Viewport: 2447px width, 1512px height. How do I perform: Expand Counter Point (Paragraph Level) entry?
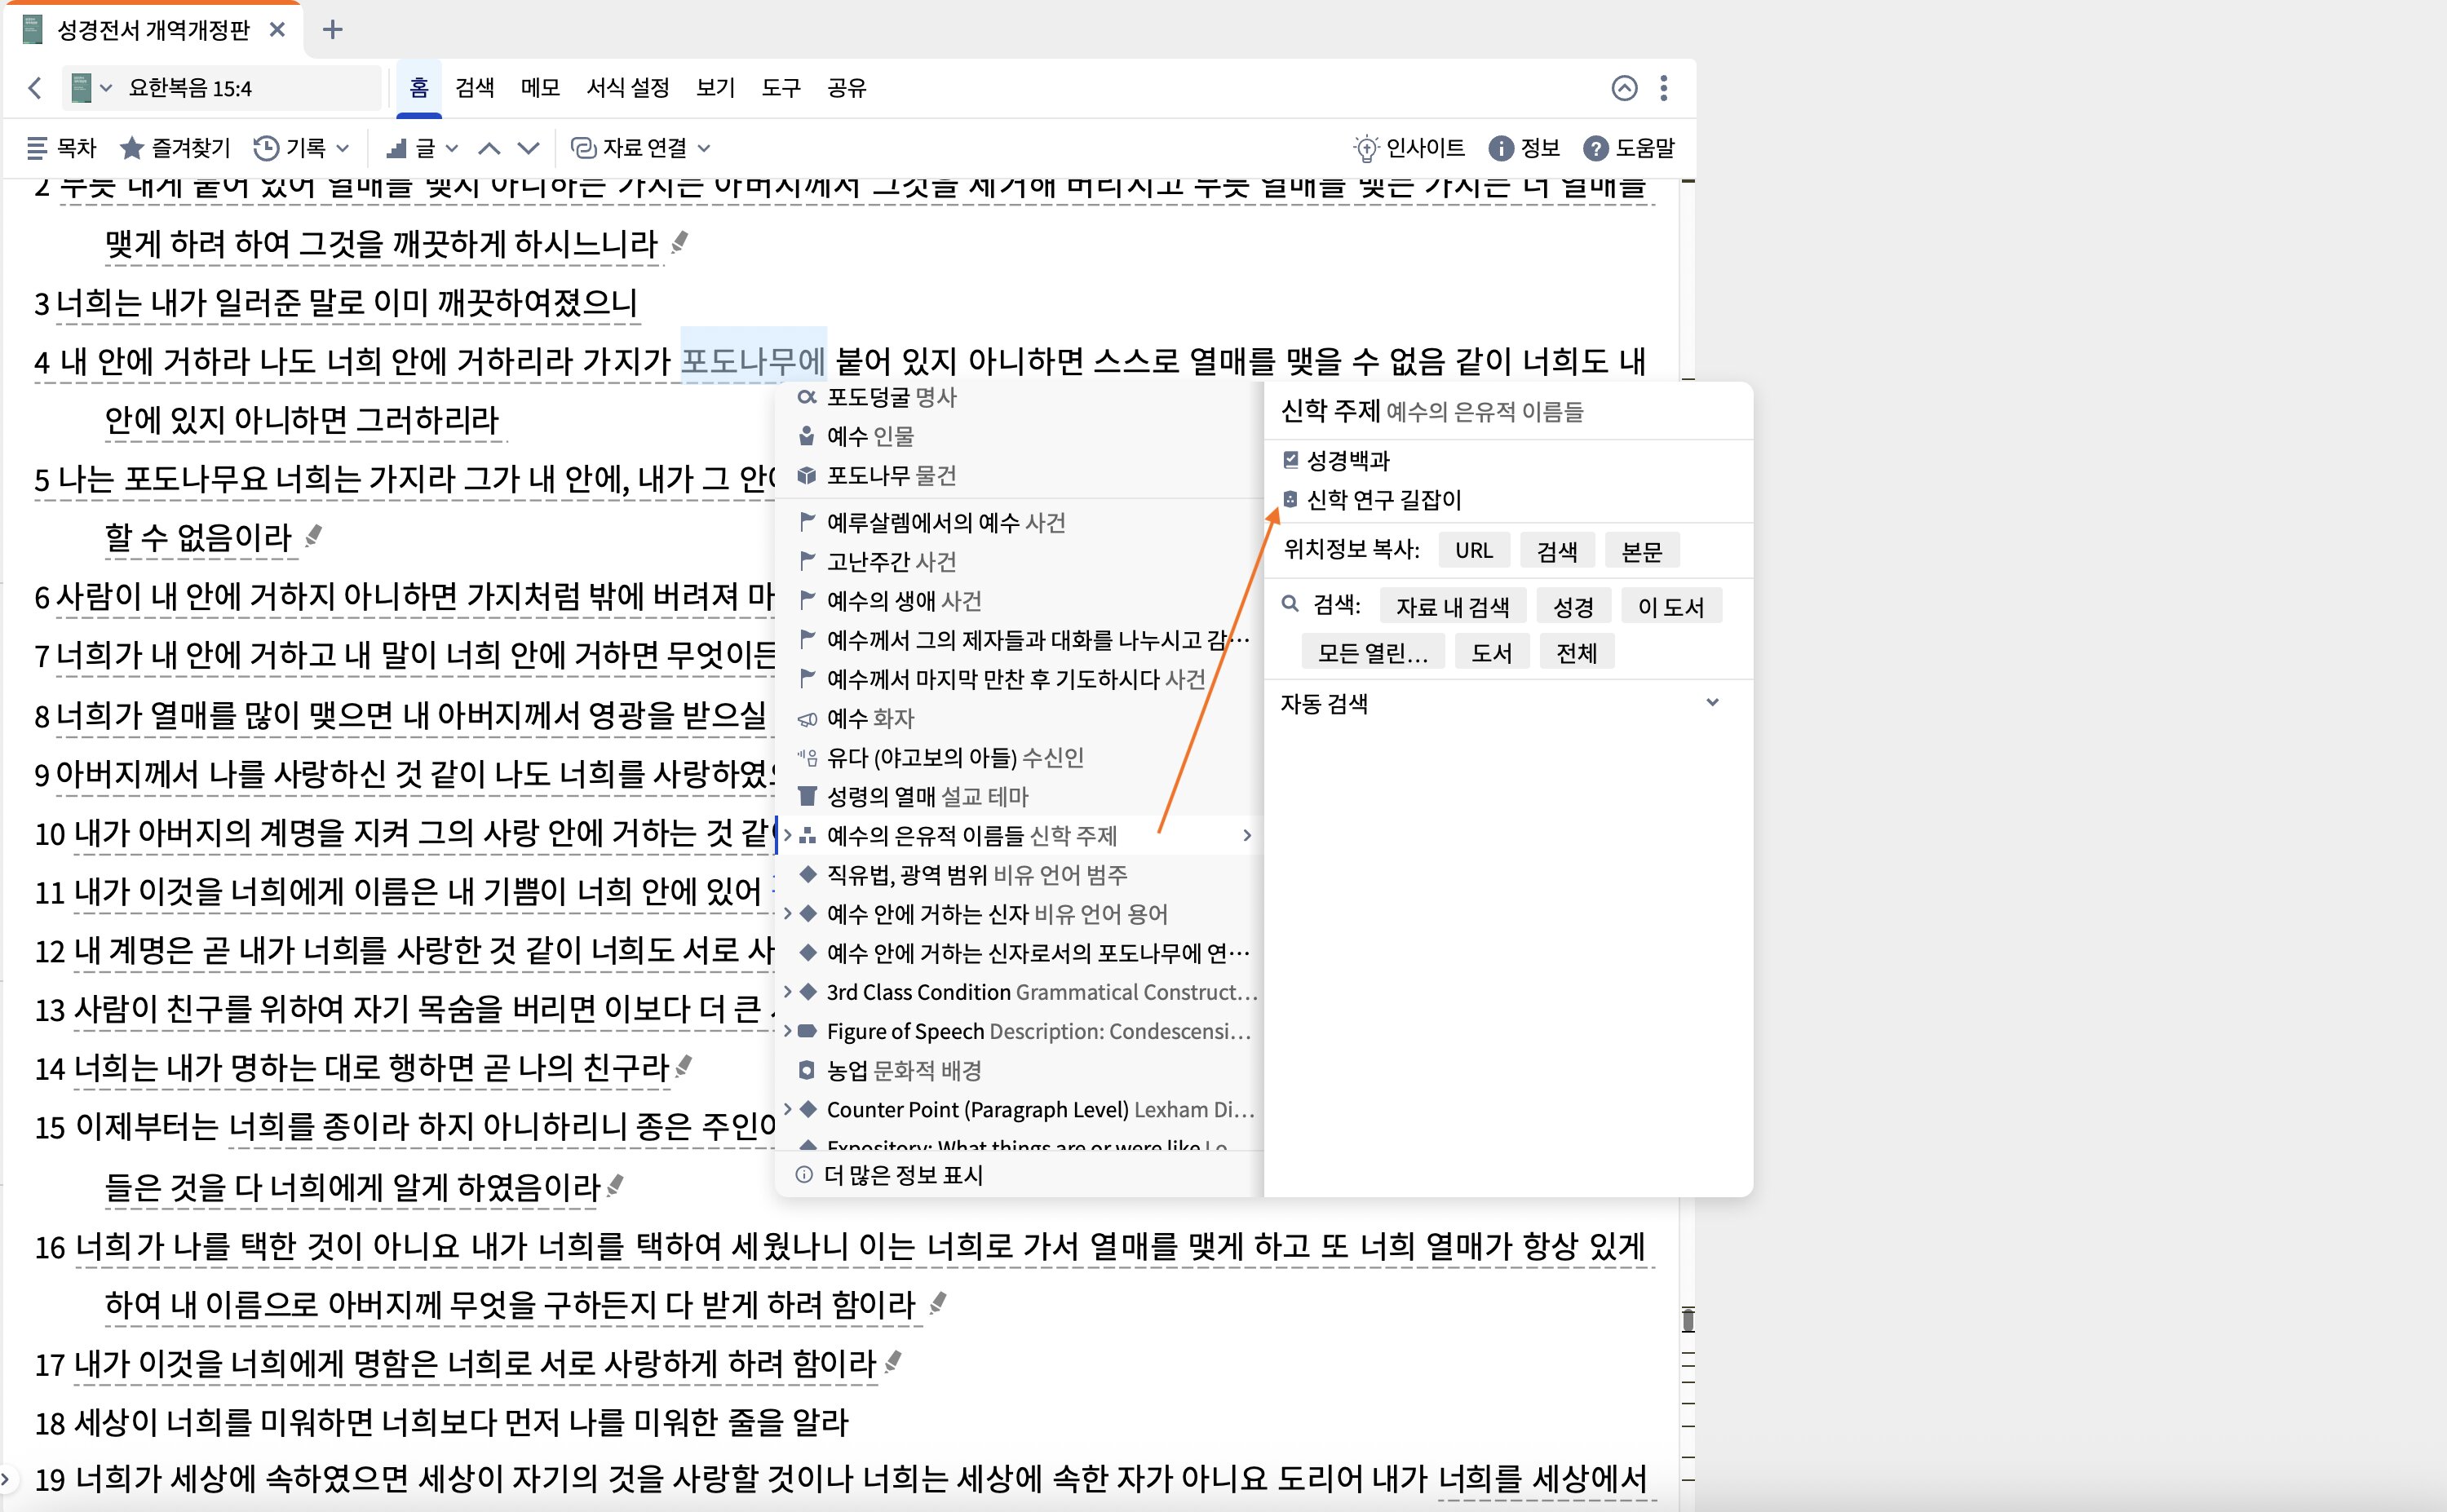click(x=788, y=1109)
